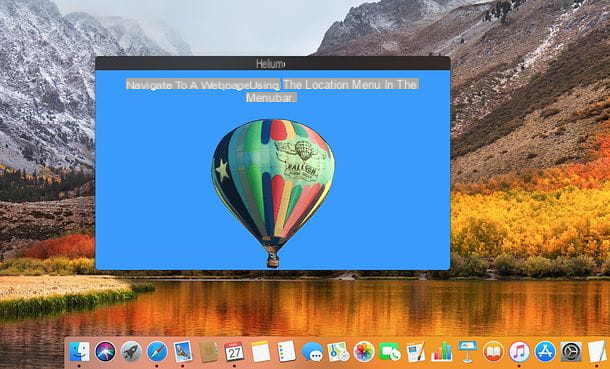The image size is (610, 369).
Task: Open Contacts book icon in dock
Action: [209, 351]
